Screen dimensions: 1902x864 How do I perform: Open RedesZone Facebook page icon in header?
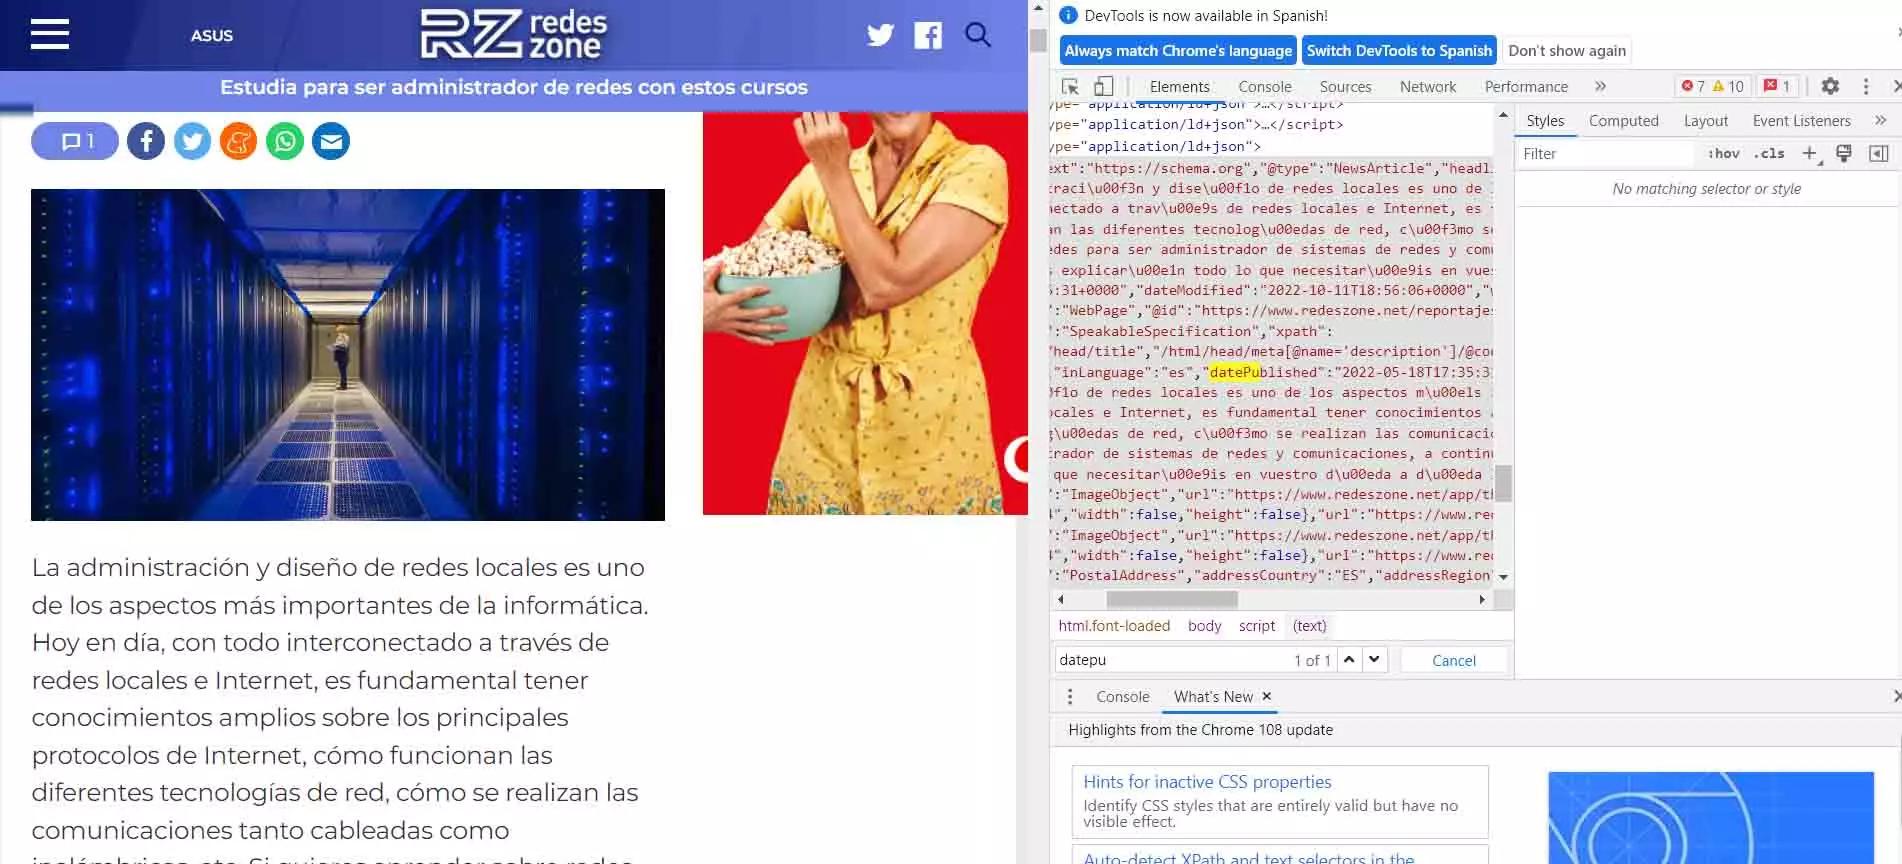click(x=928, y=35)
